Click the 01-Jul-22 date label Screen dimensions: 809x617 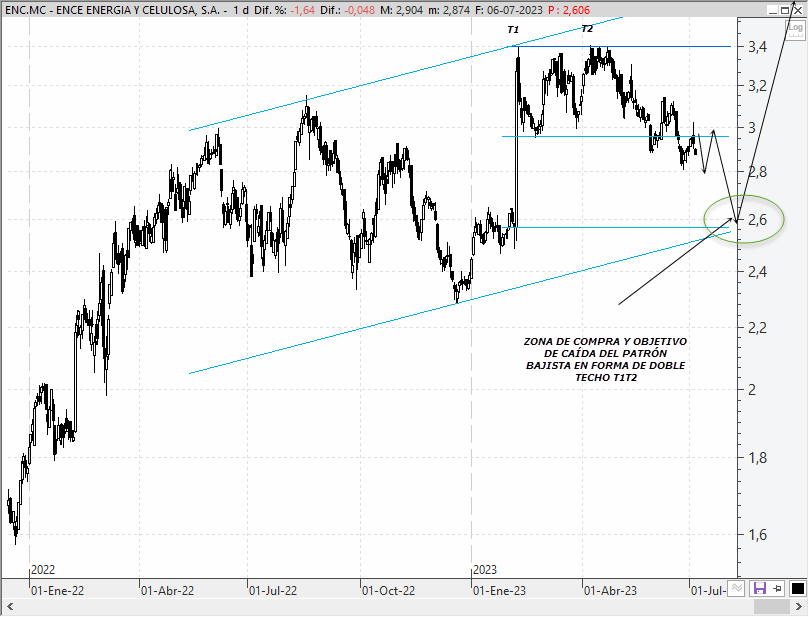click(273, 591)
